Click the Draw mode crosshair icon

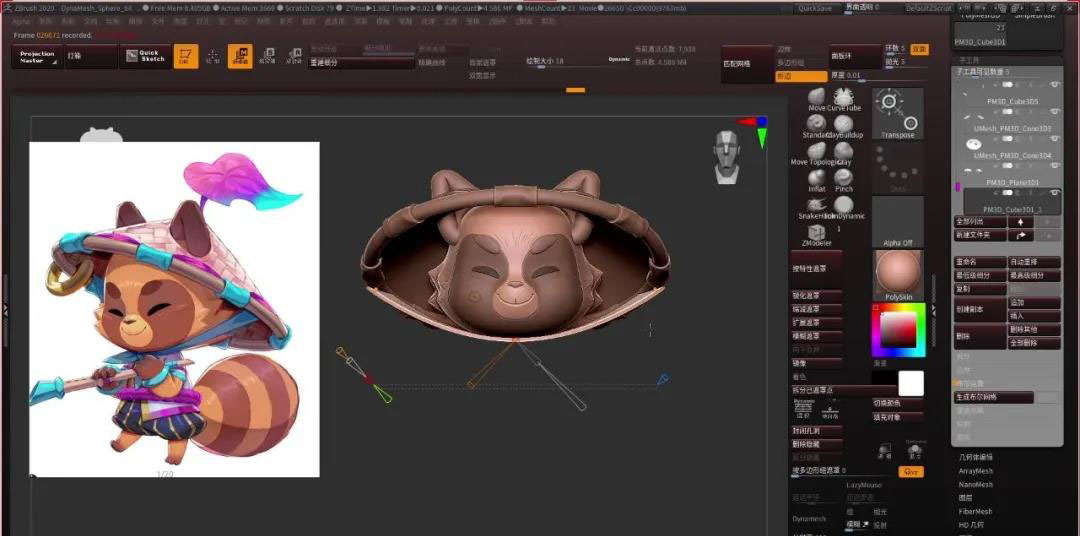click(213, 56)
